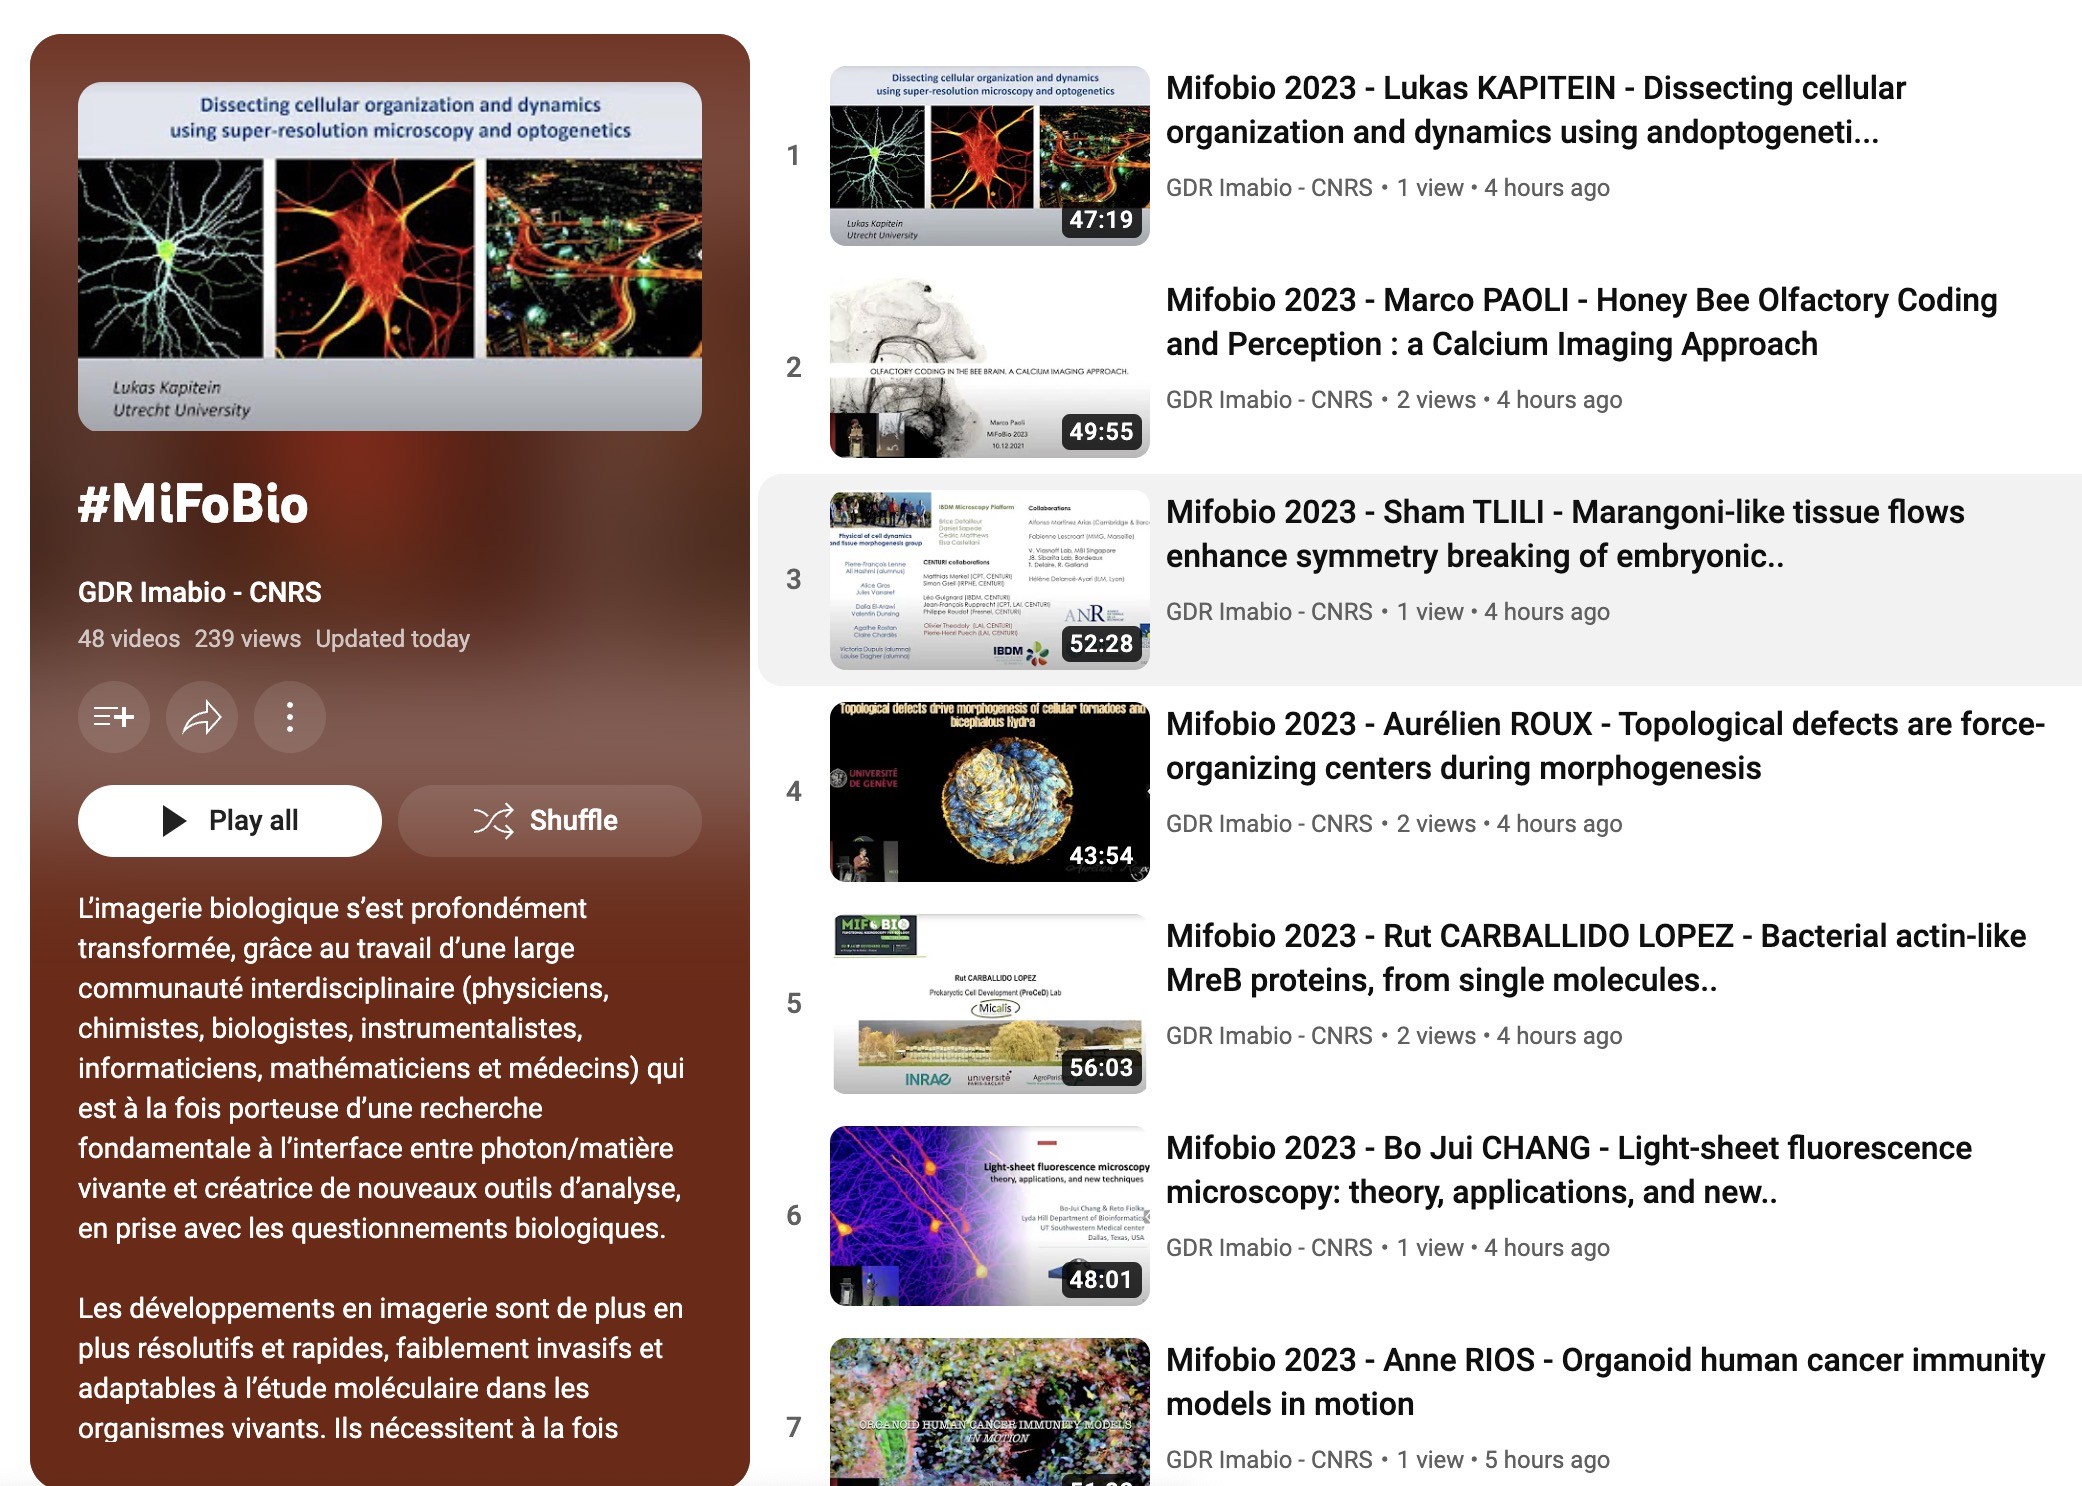Image resolution: width=2082 pixels, height=1486 pixels.
Task: Open the Marco PAOLI video thumbnail
Action: point(990,368)
